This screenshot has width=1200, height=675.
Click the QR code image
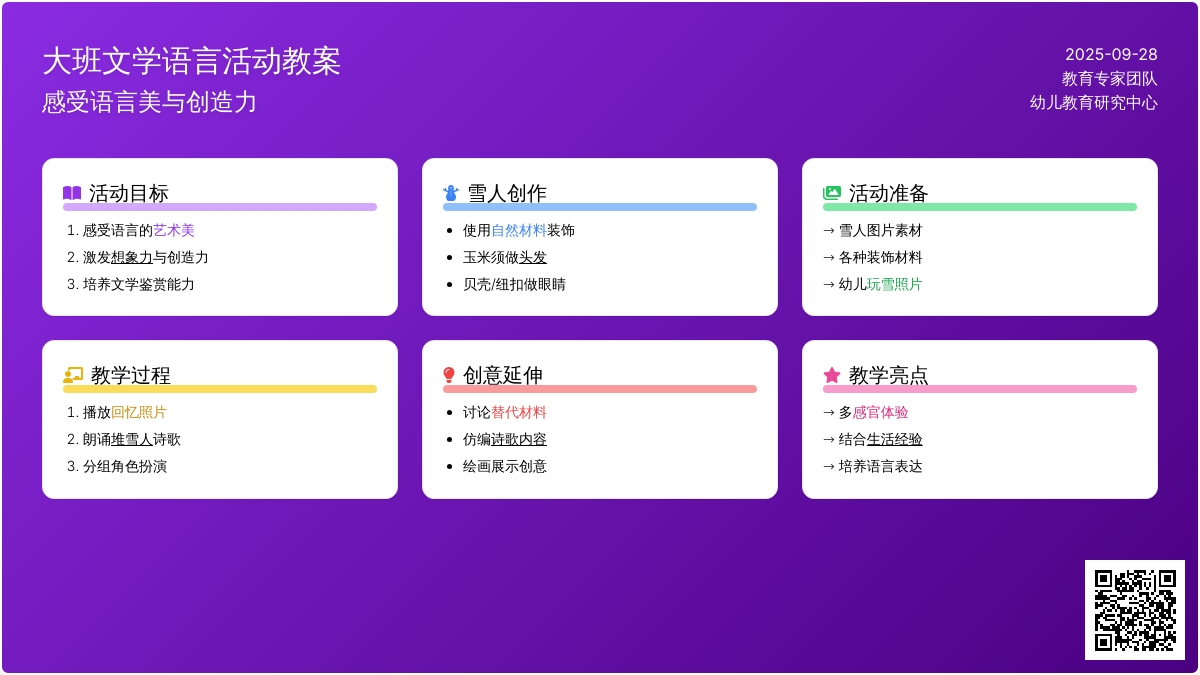tap(1134, 609)
